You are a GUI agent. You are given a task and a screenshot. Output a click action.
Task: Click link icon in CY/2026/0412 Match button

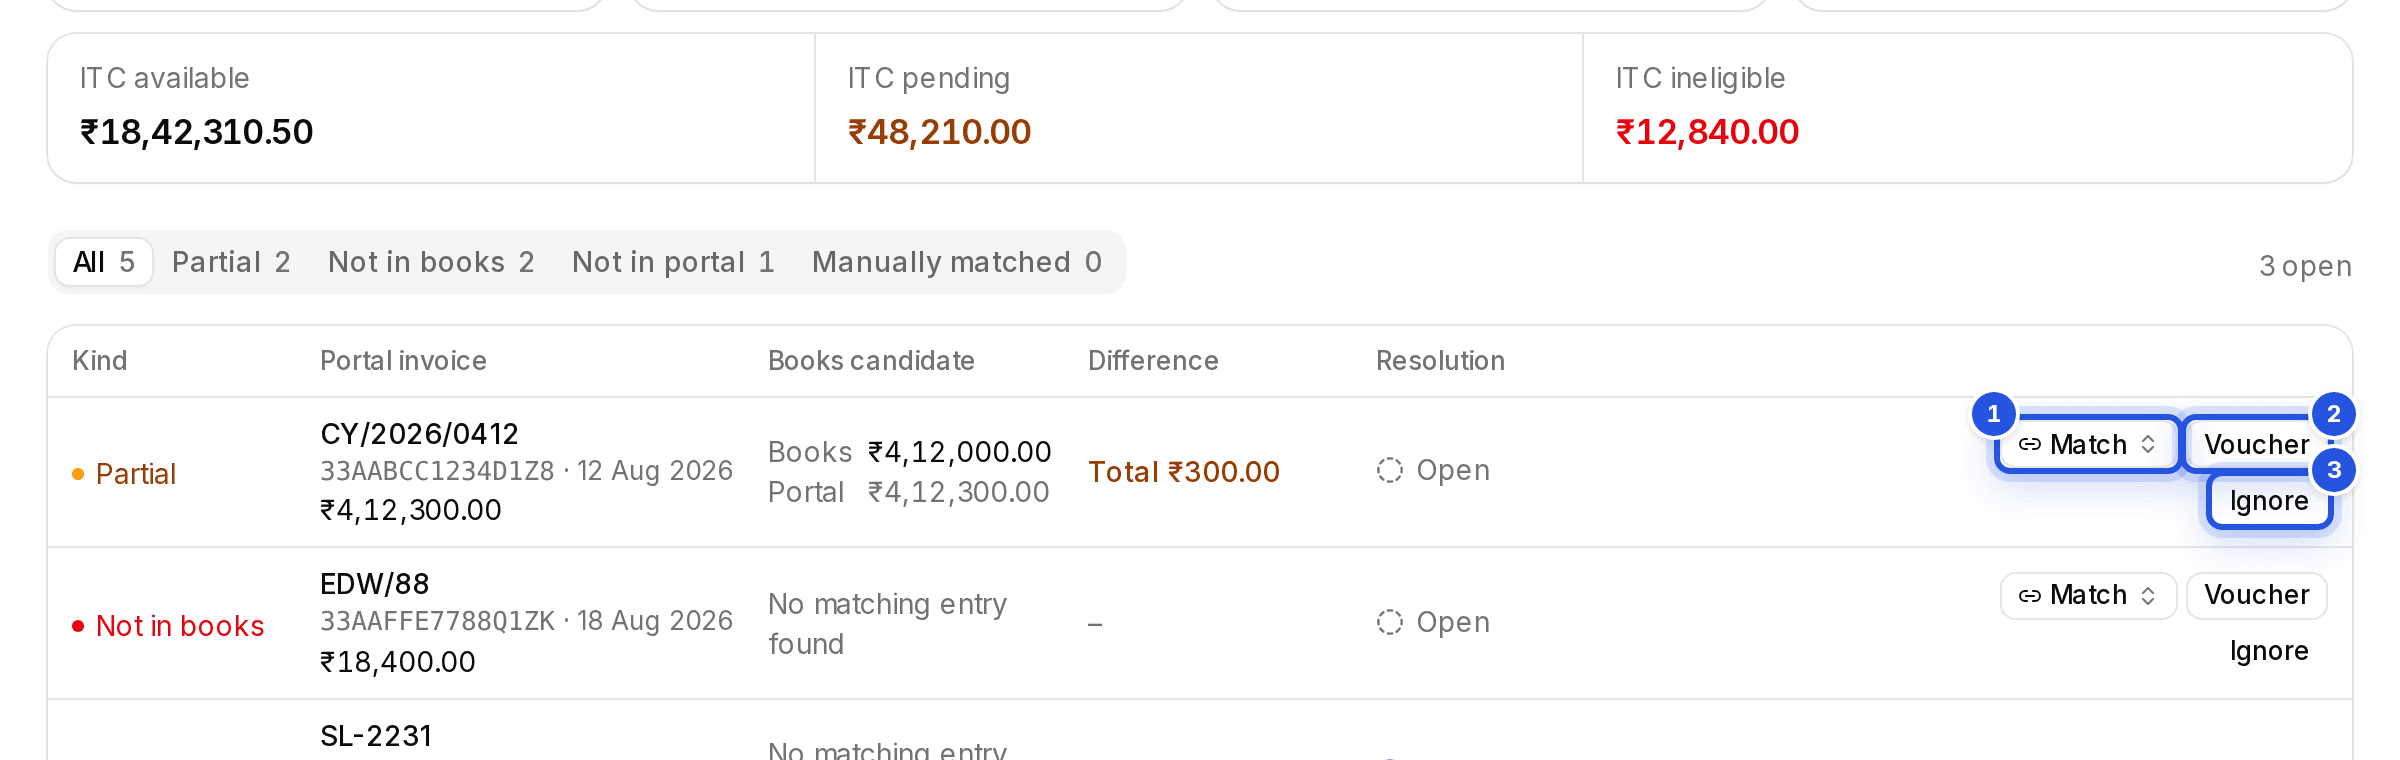point(2029,445)
